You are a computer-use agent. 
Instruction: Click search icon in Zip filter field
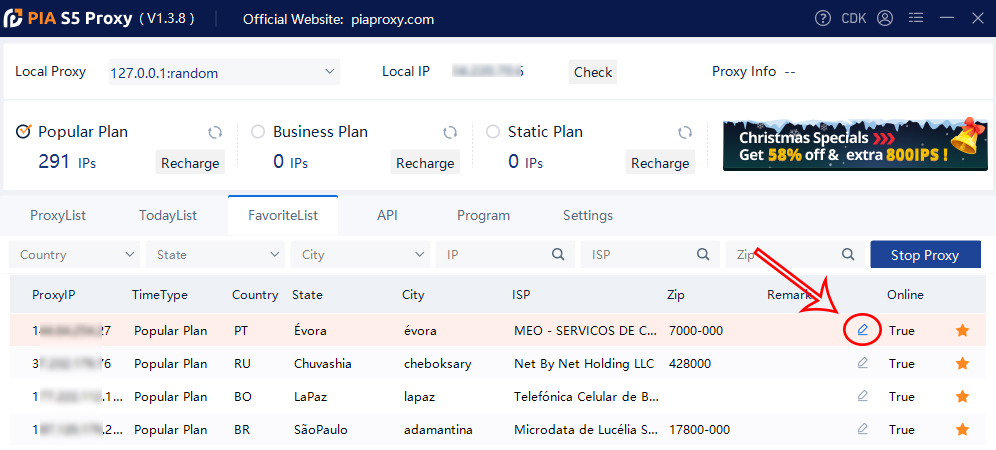point(848,254)
